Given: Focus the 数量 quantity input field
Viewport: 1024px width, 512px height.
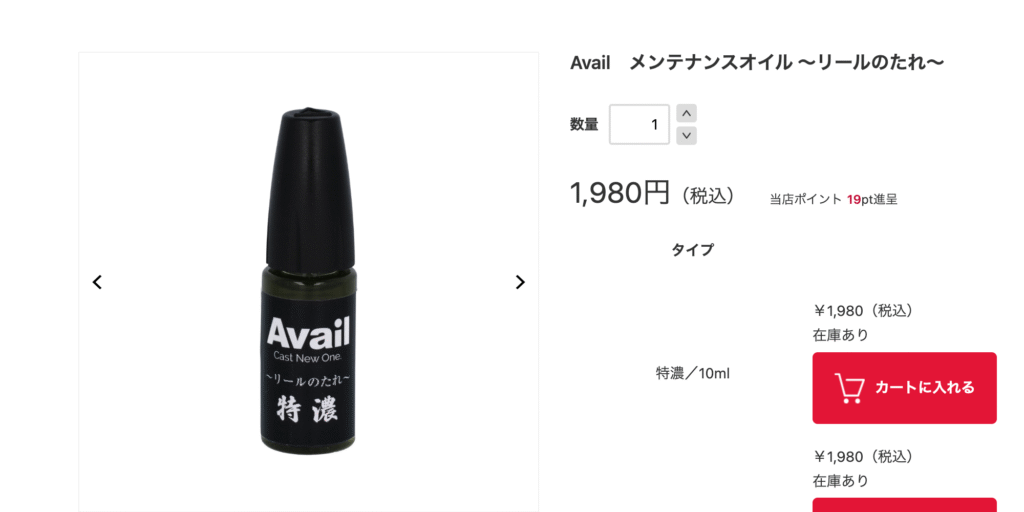Looking at the screenshot, I should pos(639,124).
